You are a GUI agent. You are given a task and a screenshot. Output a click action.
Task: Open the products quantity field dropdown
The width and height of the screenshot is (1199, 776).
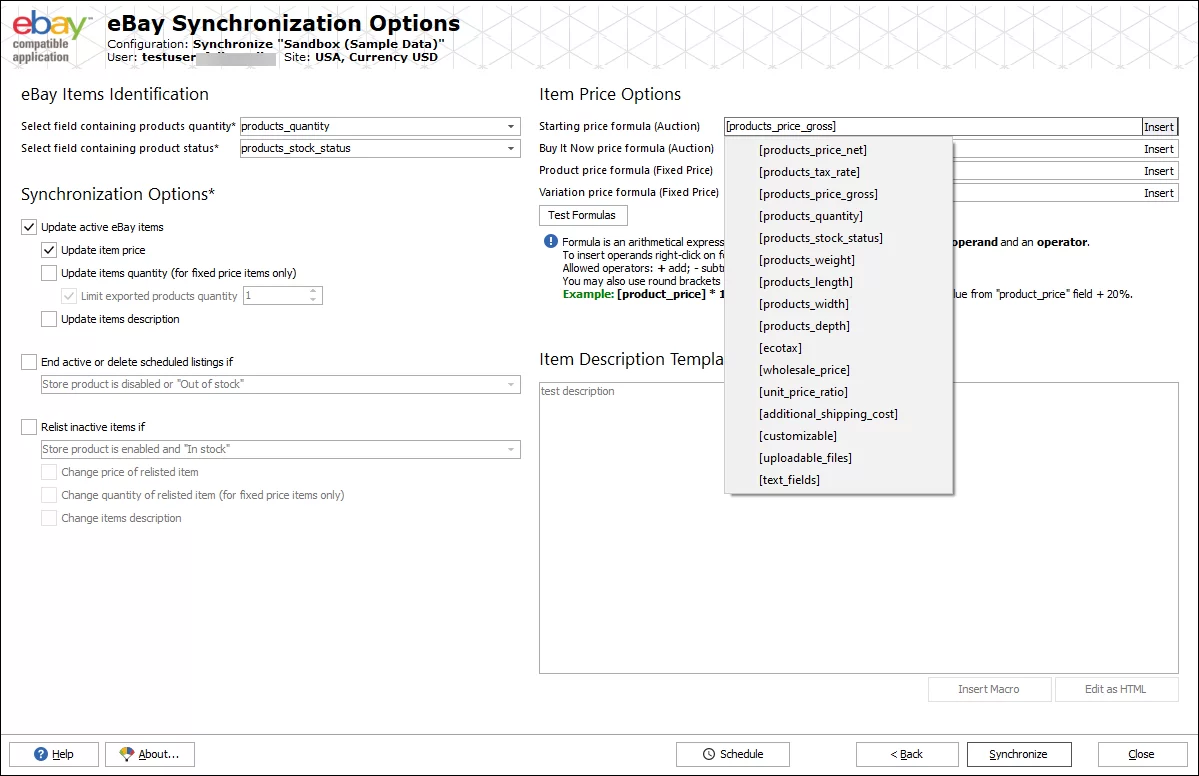[511, 127]
